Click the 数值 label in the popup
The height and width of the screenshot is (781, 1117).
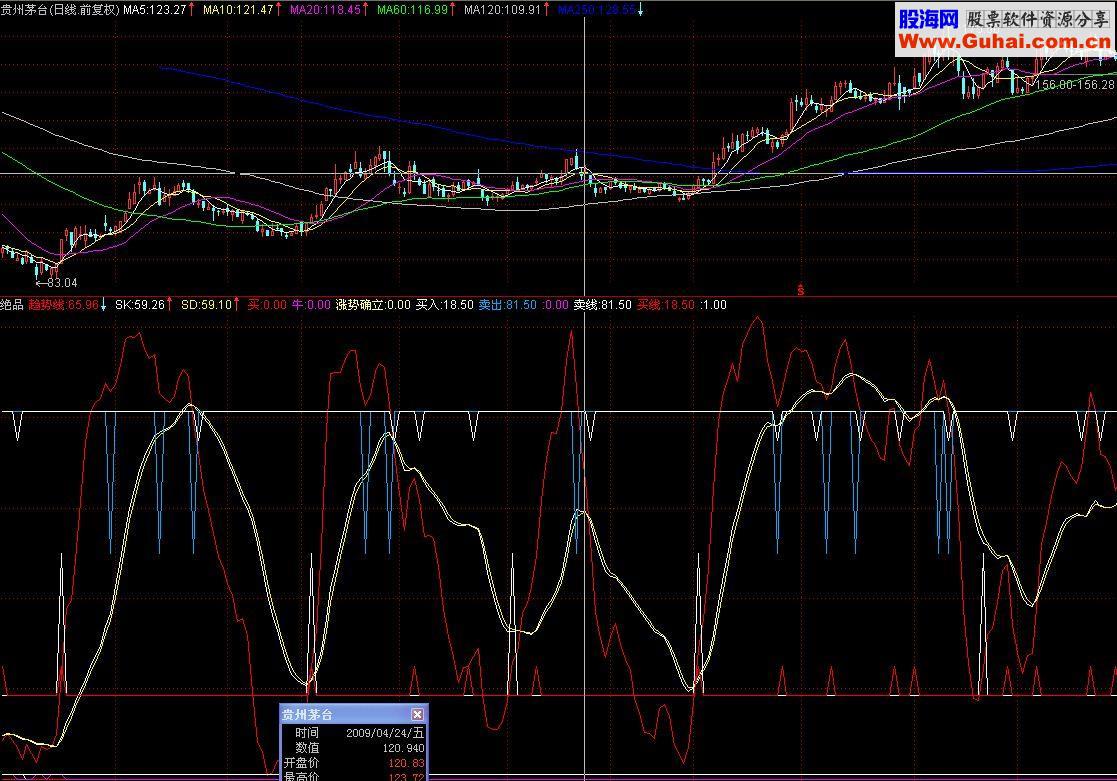pos(307,748)
